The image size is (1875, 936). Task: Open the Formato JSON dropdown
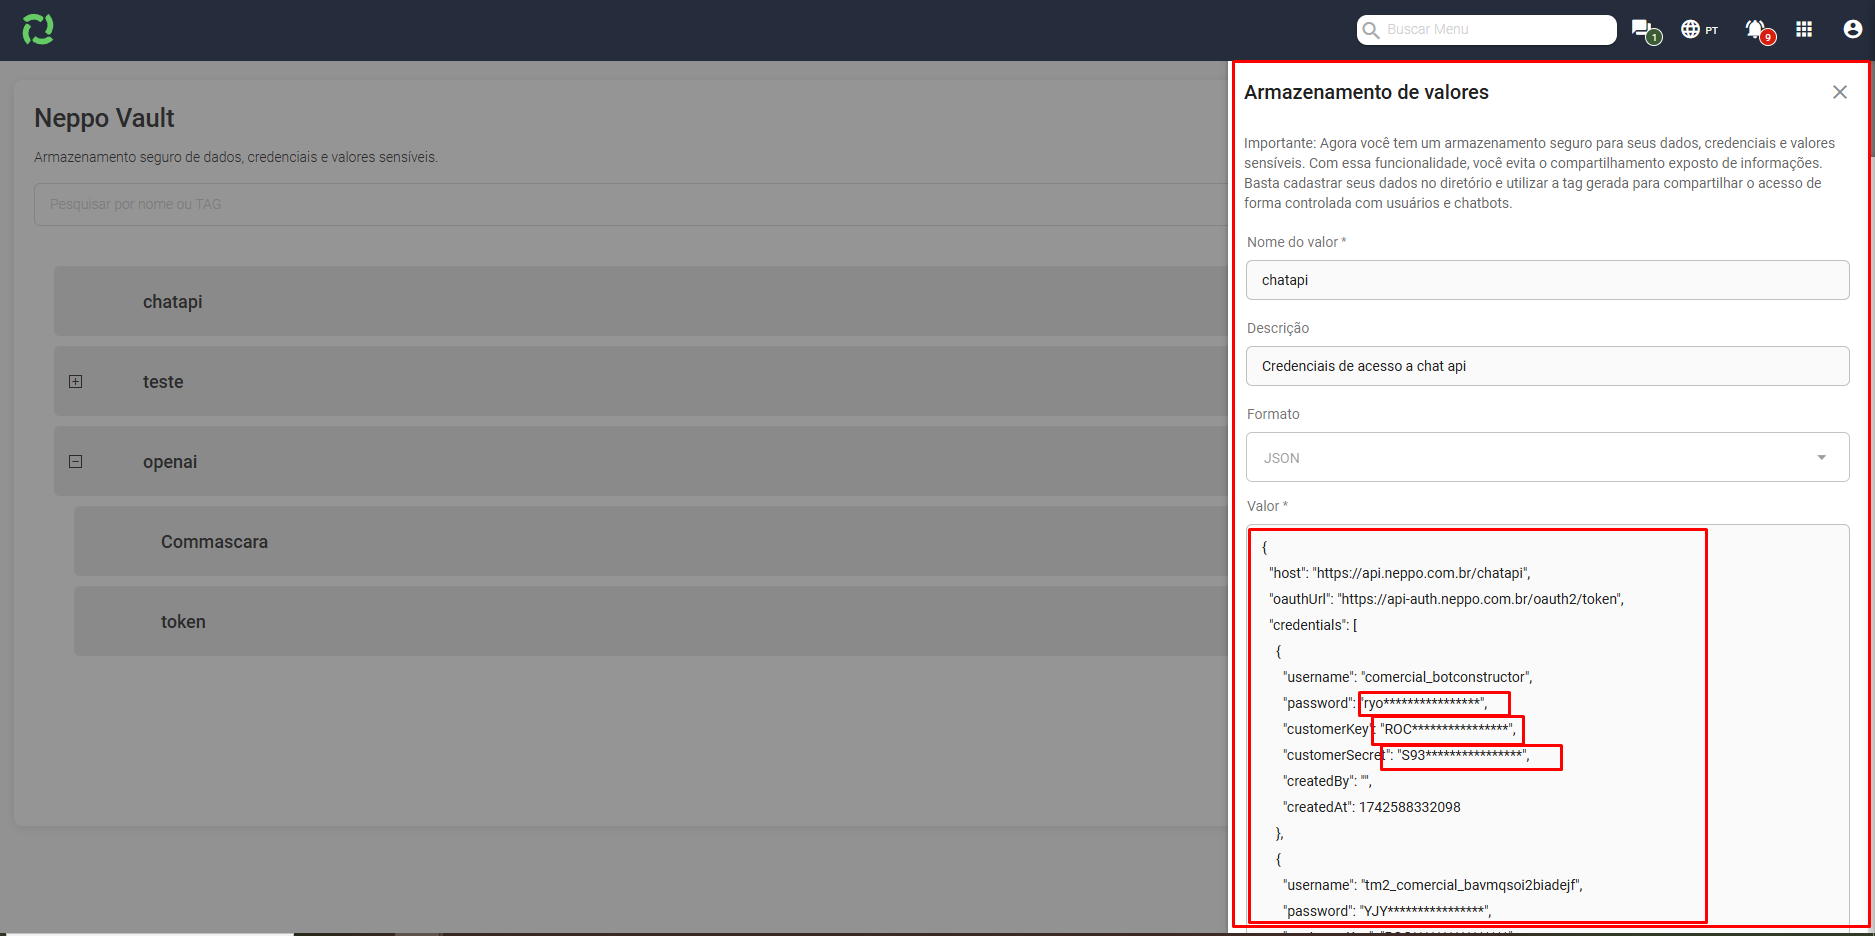pos(1547,457)
